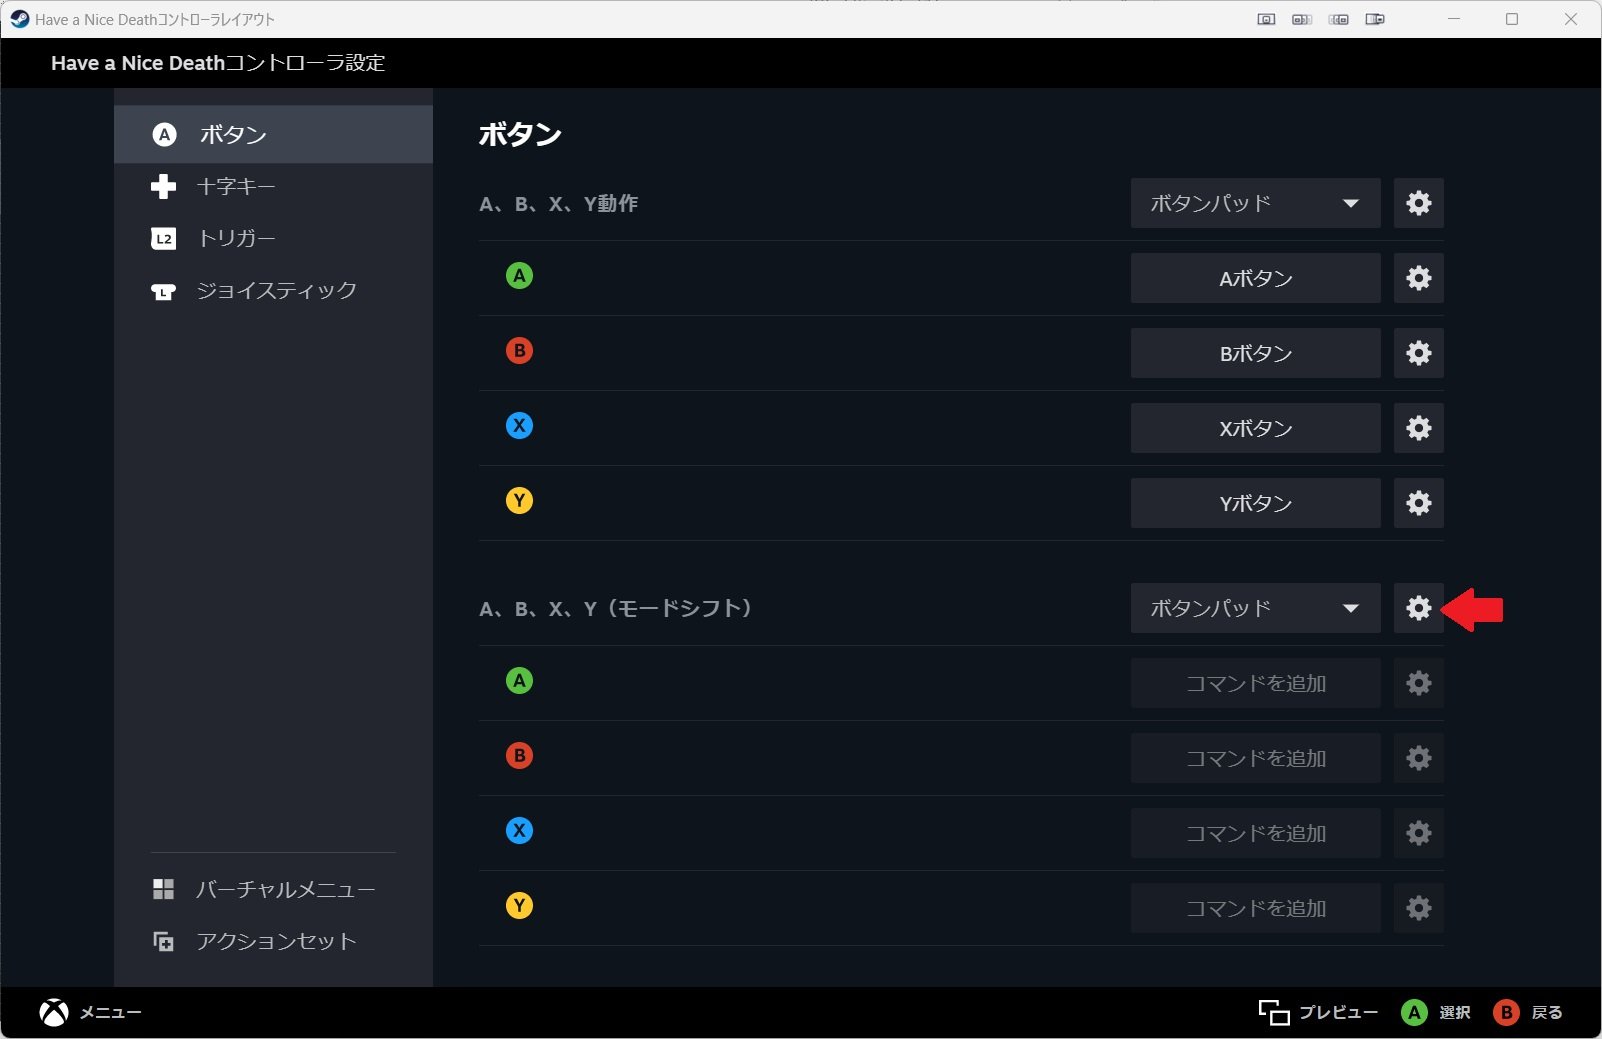Open アクションセット in sidebar
This screenshot has height=1039, width=1602.
tap(273, 941)
